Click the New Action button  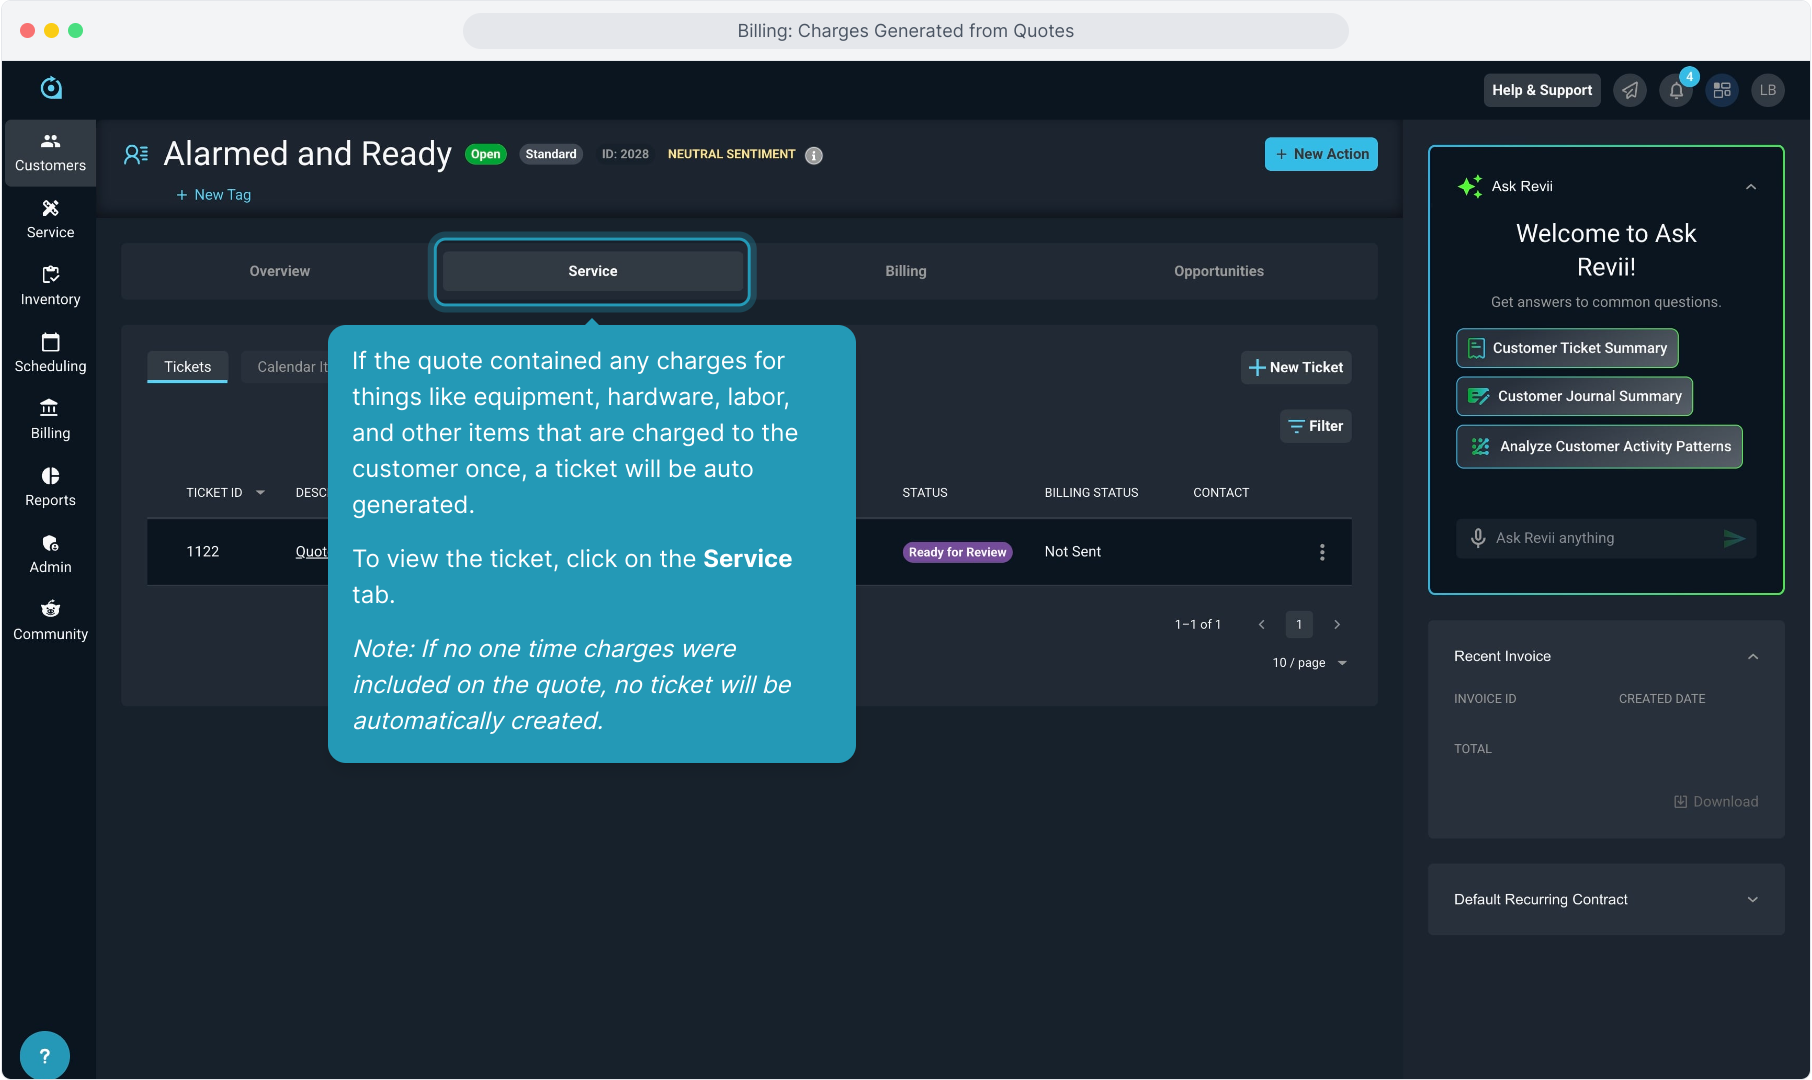pos(1321,154)
